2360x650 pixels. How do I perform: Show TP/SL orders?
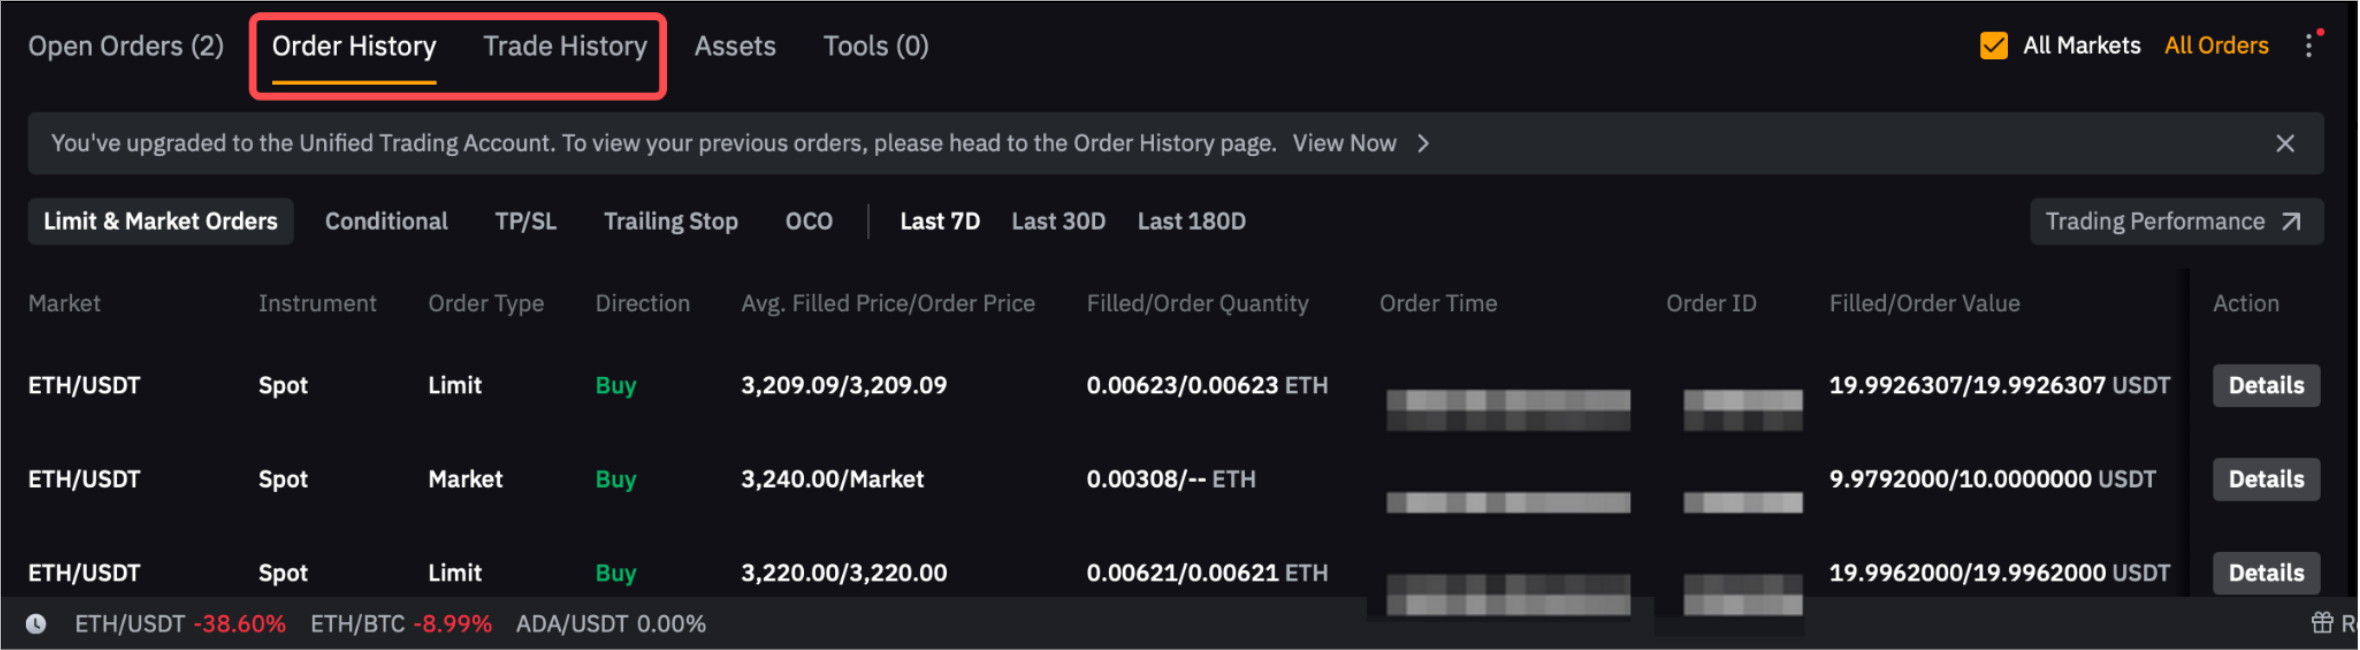pyautogui.click(x=525, y=221)
